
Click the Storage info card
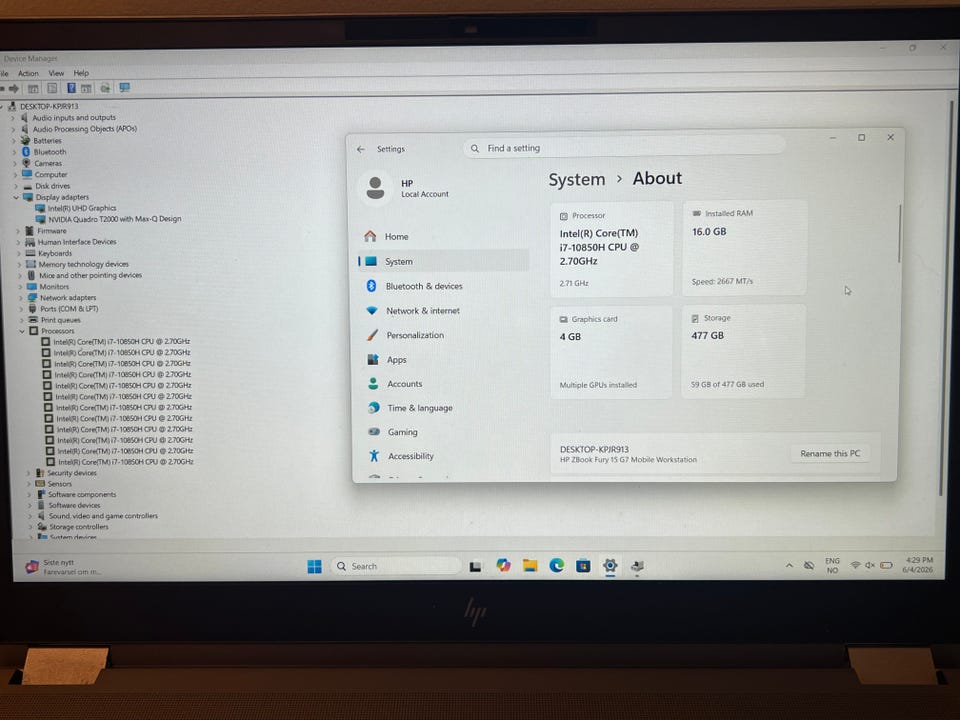[x=743, y=351]
